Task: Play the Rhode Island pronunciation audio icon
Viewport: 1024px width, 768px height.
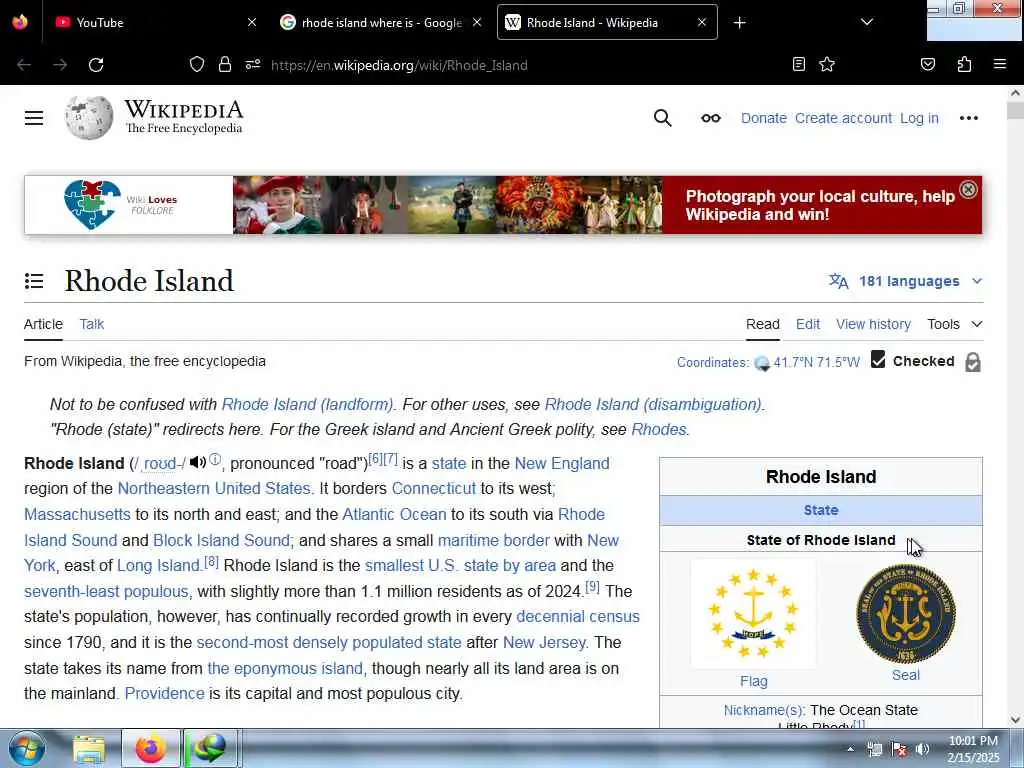Action: click(198, 462)
